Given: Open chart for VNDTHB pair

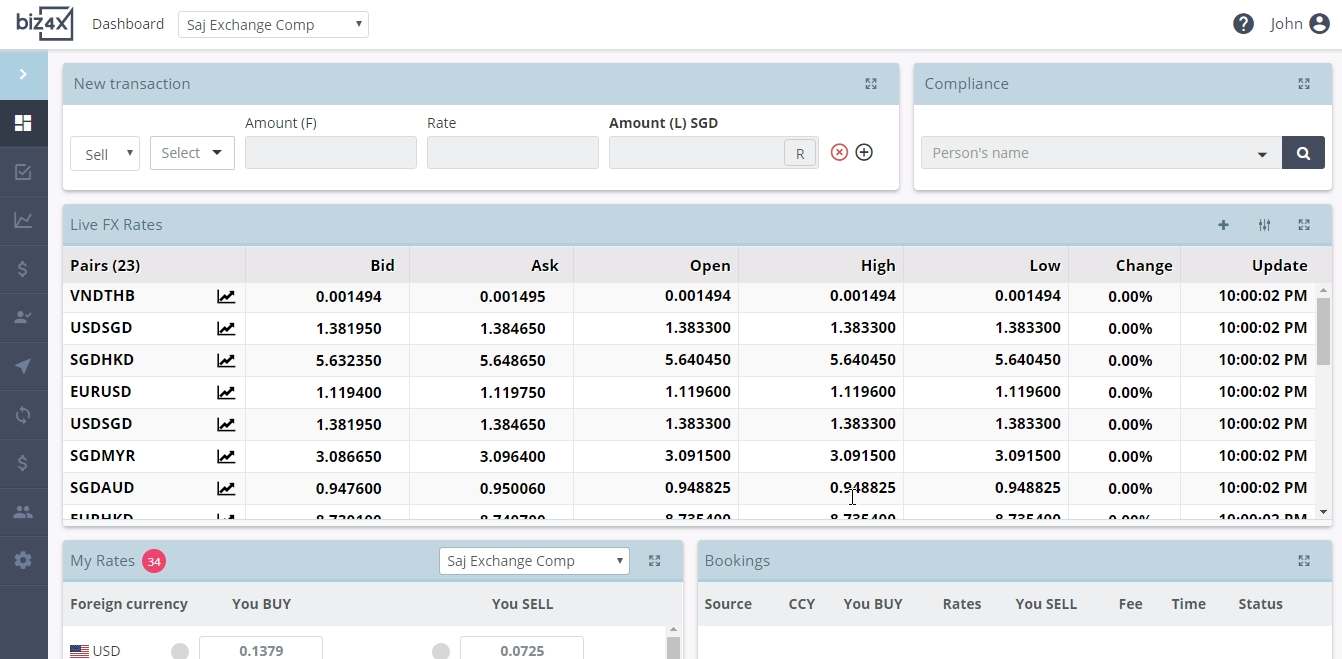Looking at the screenshot, I should (x=226, y=296).
